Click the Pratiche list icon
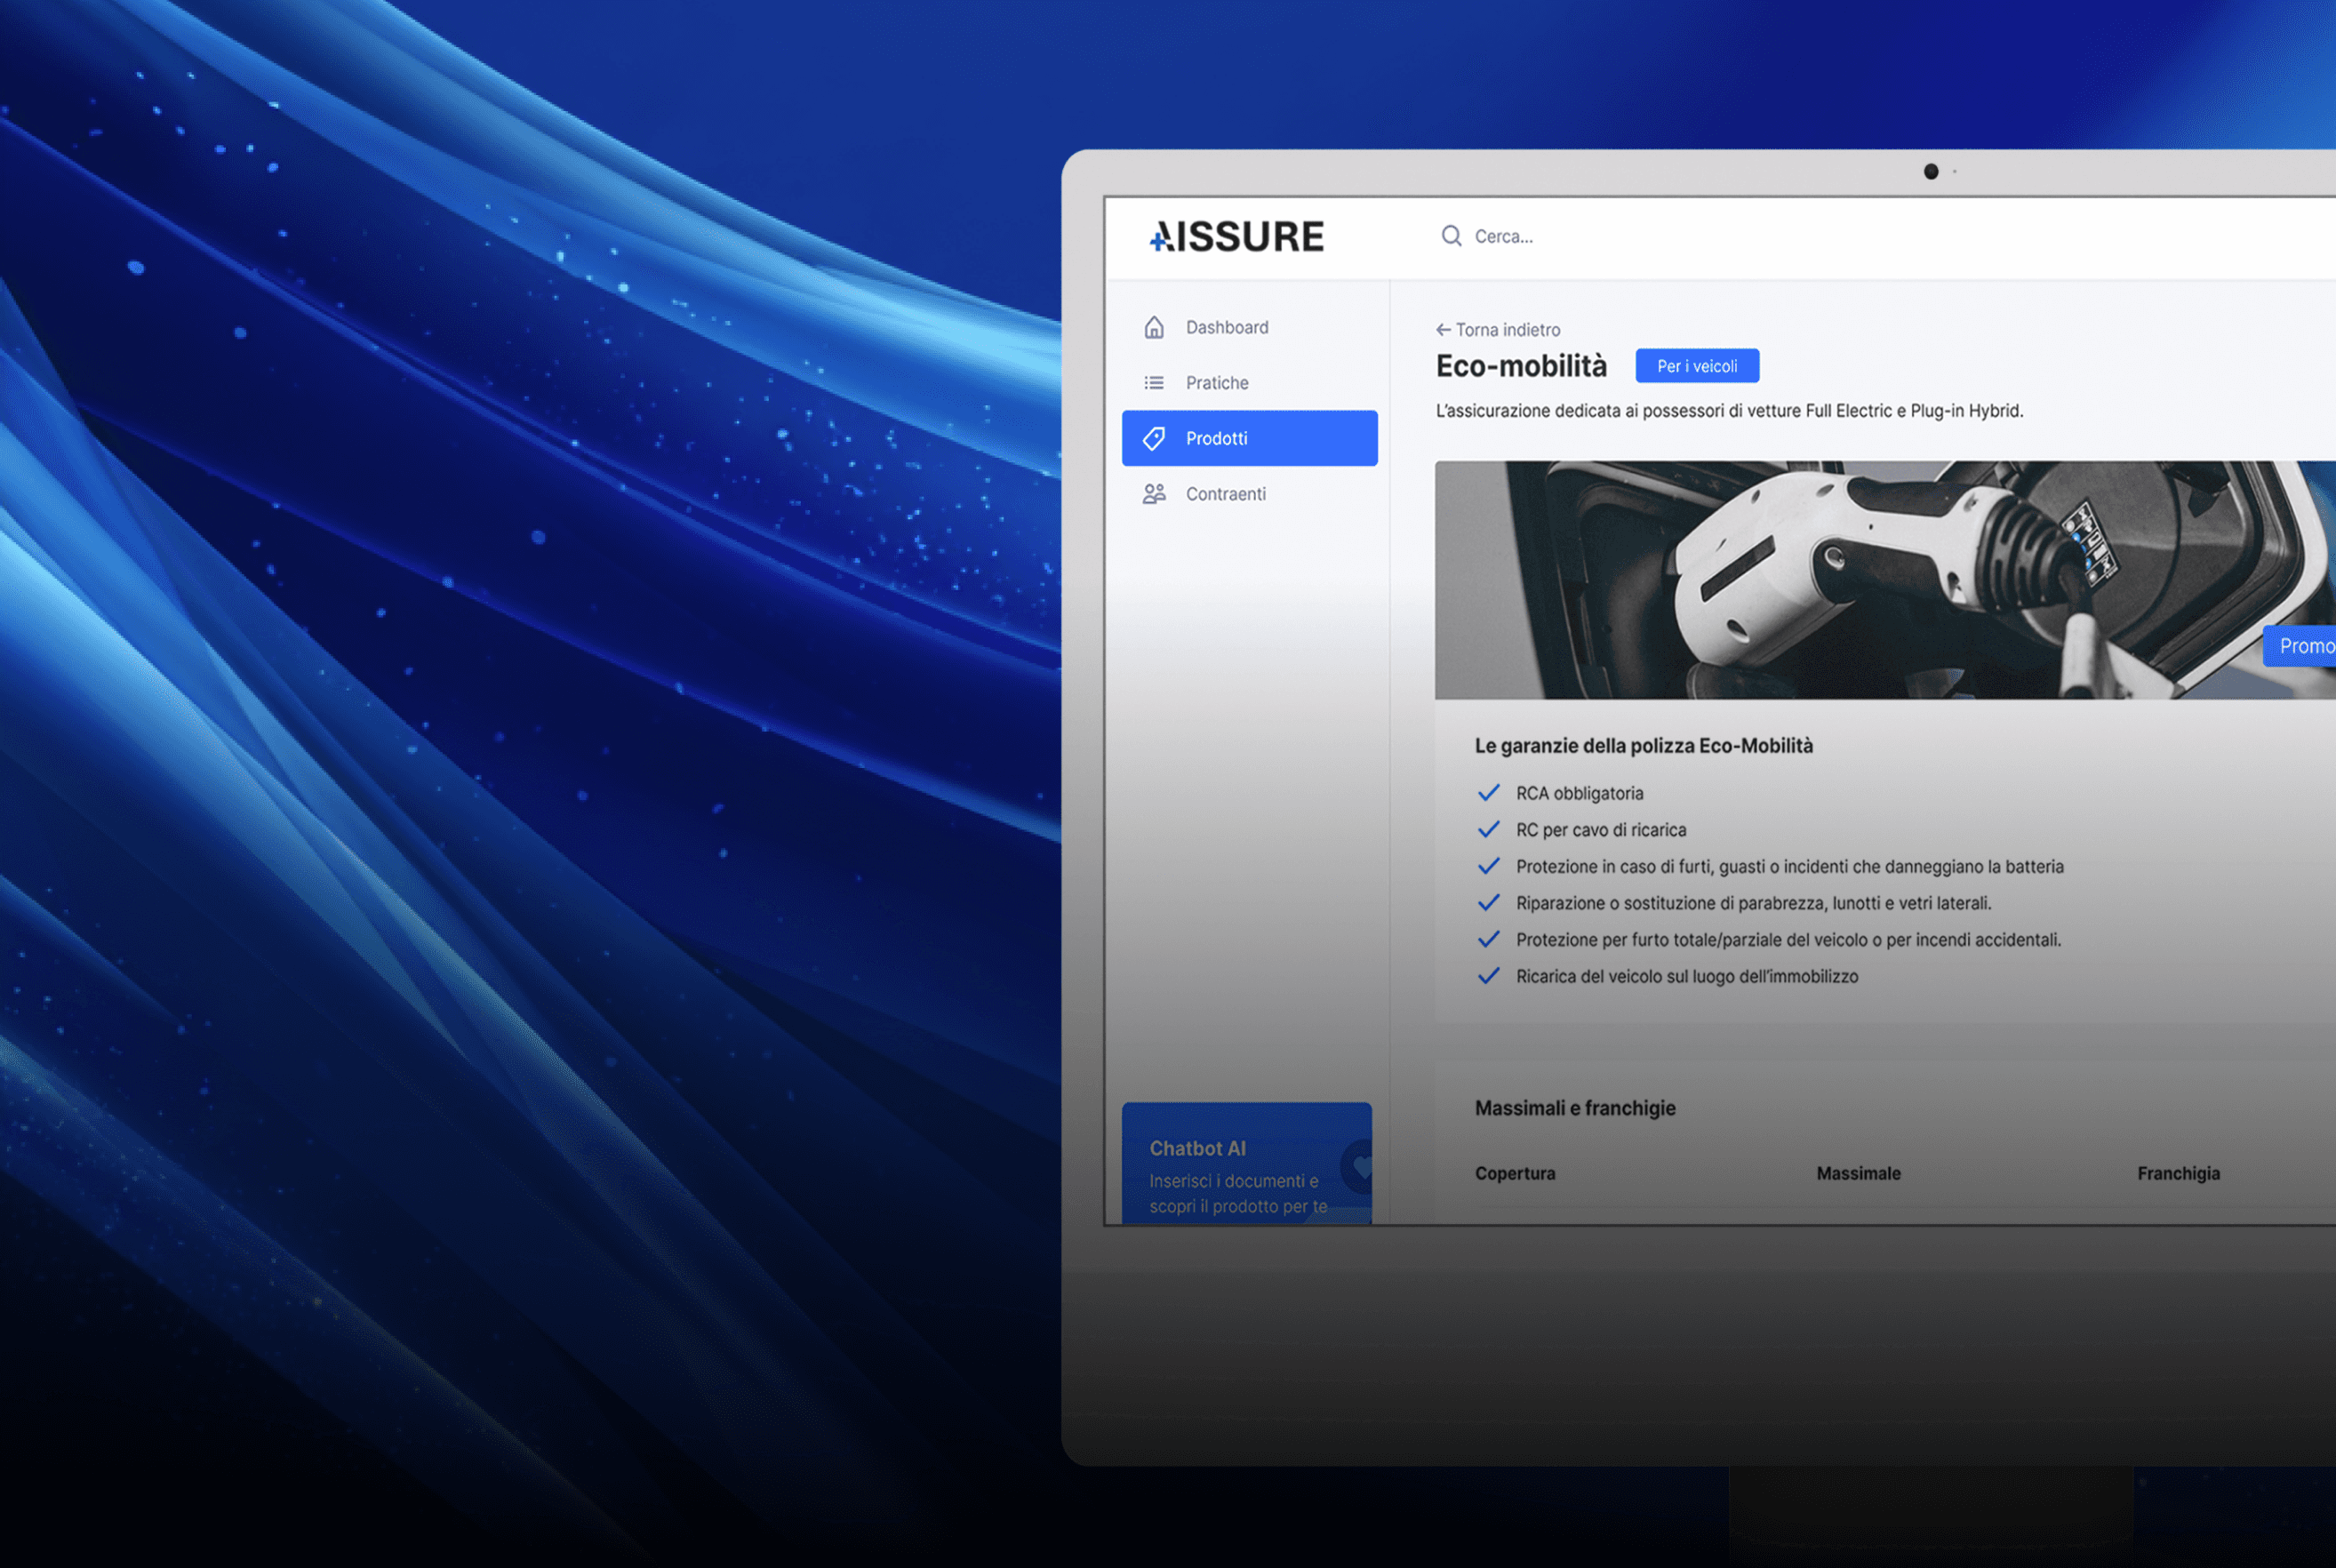Screen dimensions: 2336x1568 click(1154, 383)
